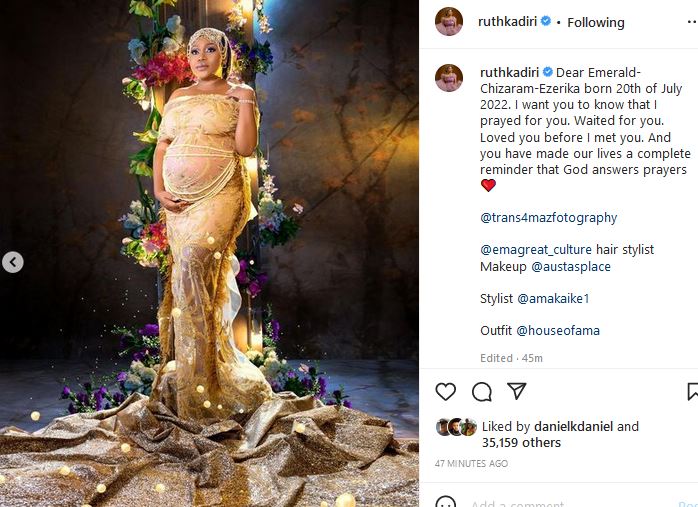Viewport: 698px width, 507px height.
Task: Open the ruthkadiri username in the header
Action: (x=509, y=22)
